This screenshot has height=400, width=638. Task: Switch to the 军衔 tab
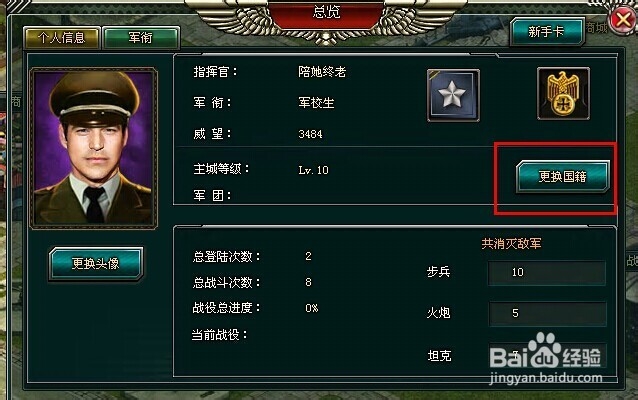click(141, 38)
